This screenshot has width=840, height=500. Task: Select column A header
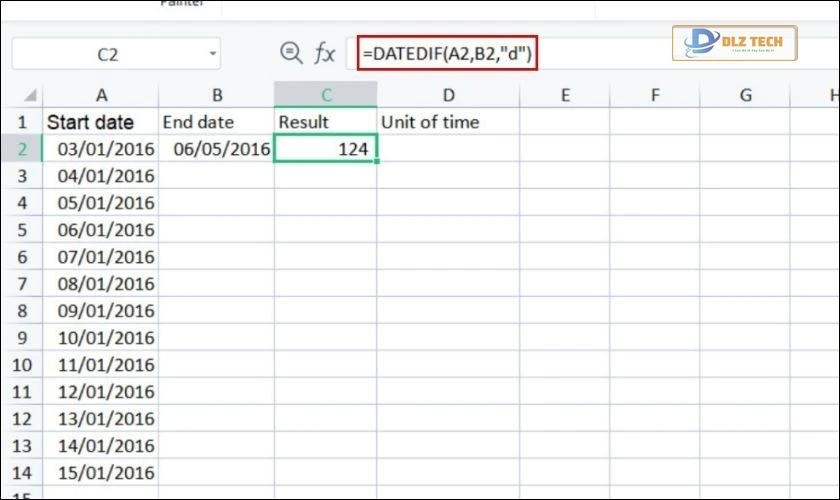point(101,95)
